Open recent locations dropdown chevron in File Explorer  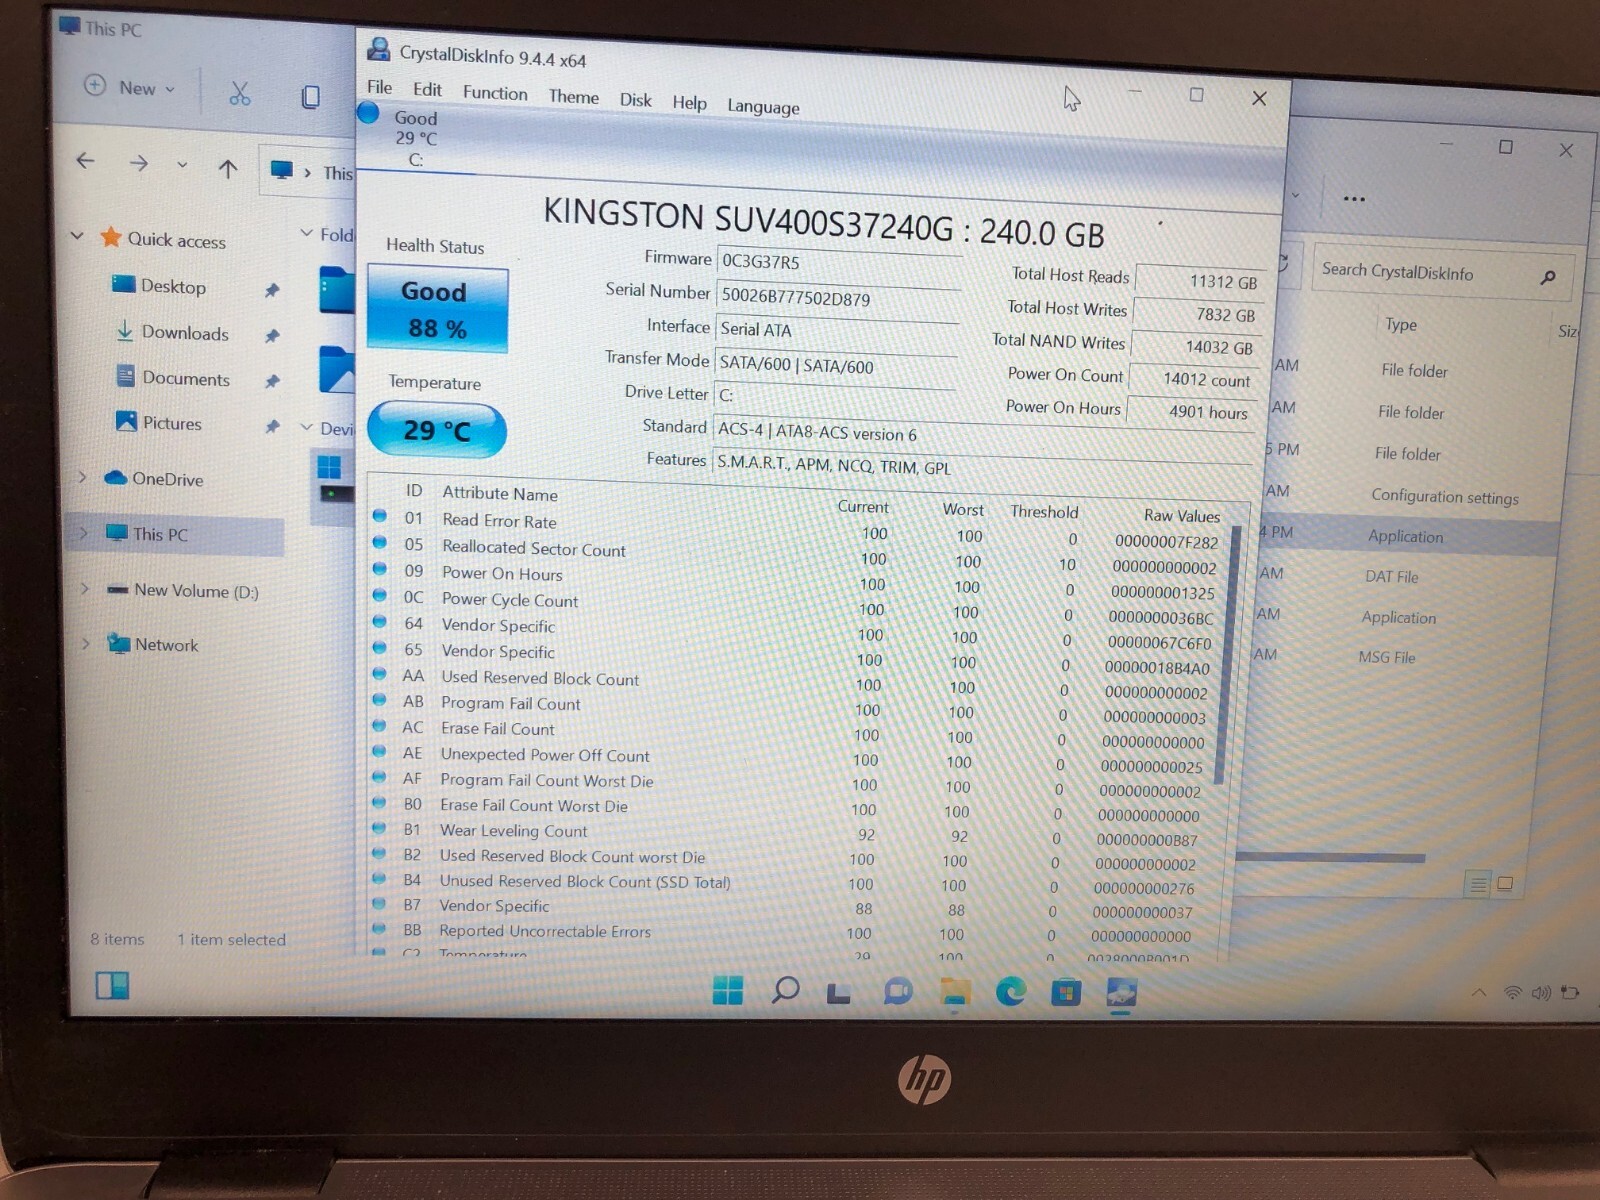(x=182, y=165)
